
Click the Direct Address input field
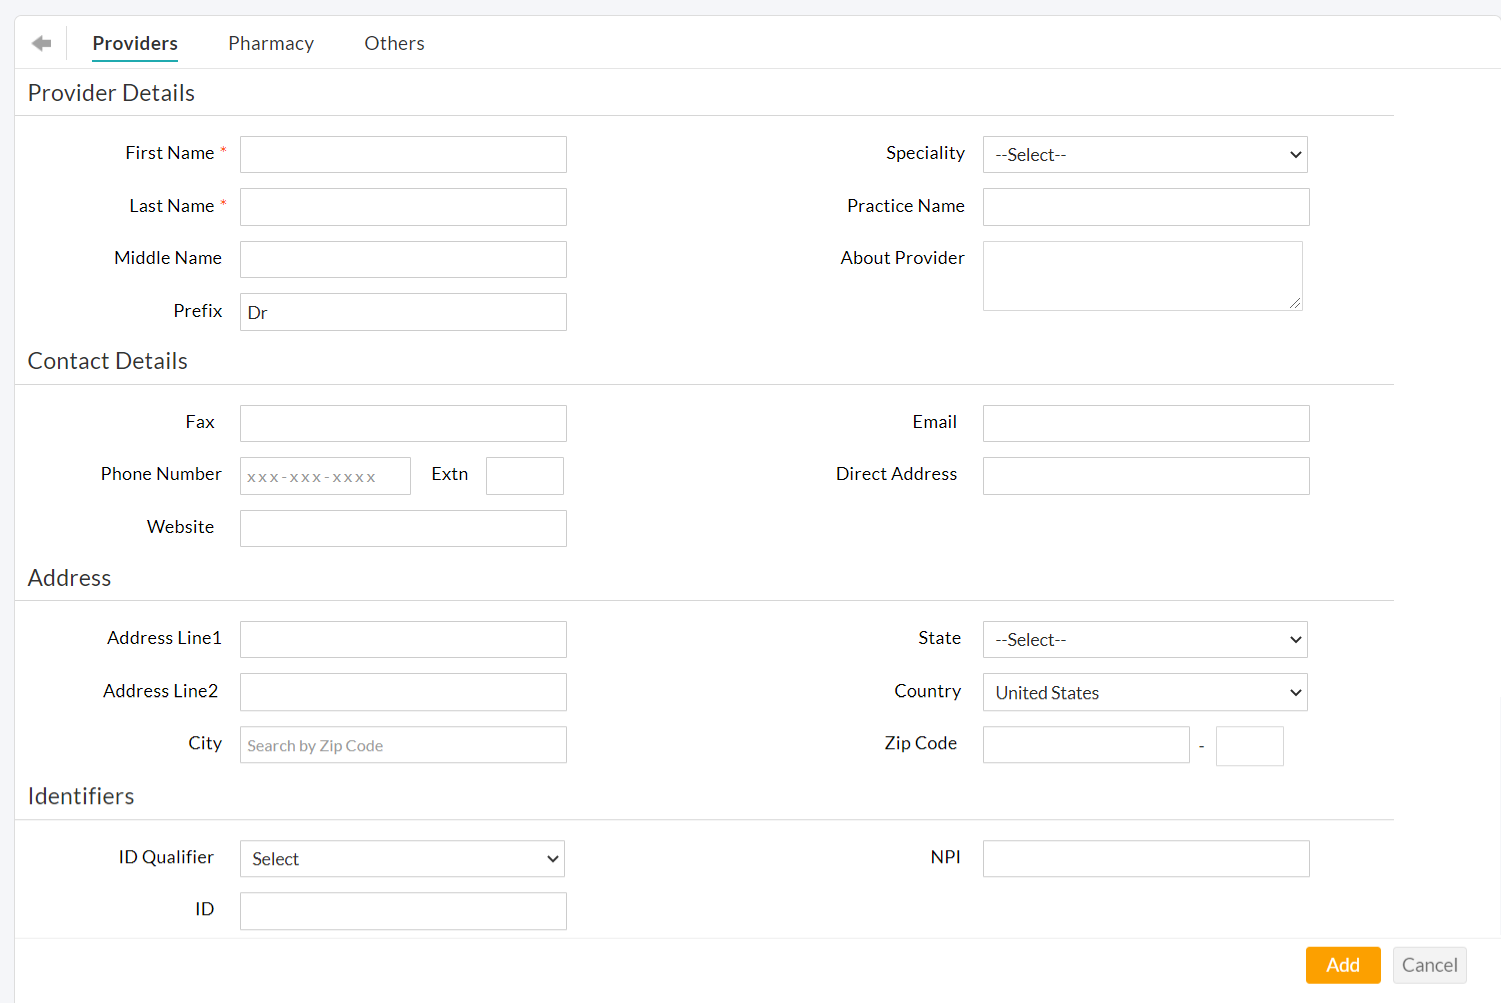[x=1144, y=475]
